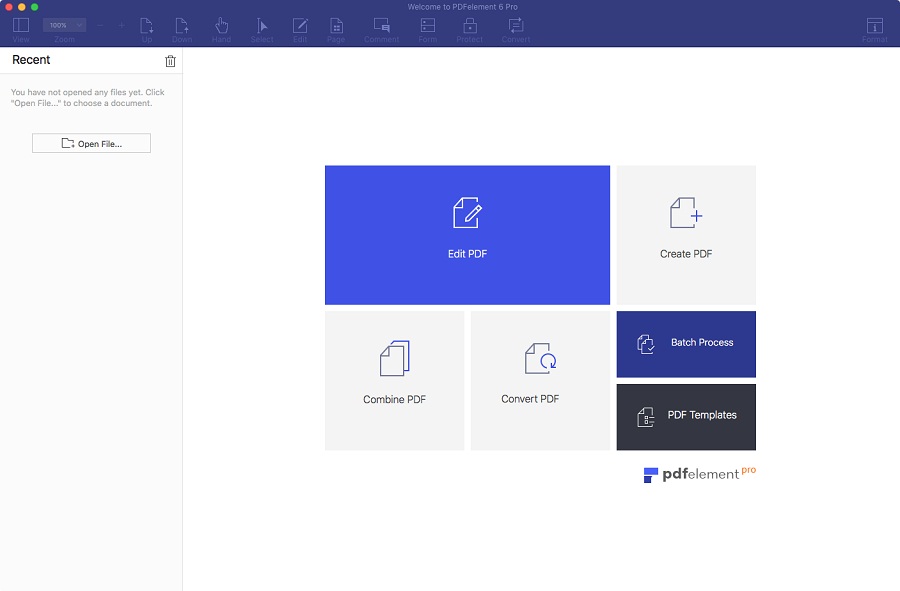Screen dimensions: 900x591
Task: Increase zoom with the plus control
Action: point(122,24)
